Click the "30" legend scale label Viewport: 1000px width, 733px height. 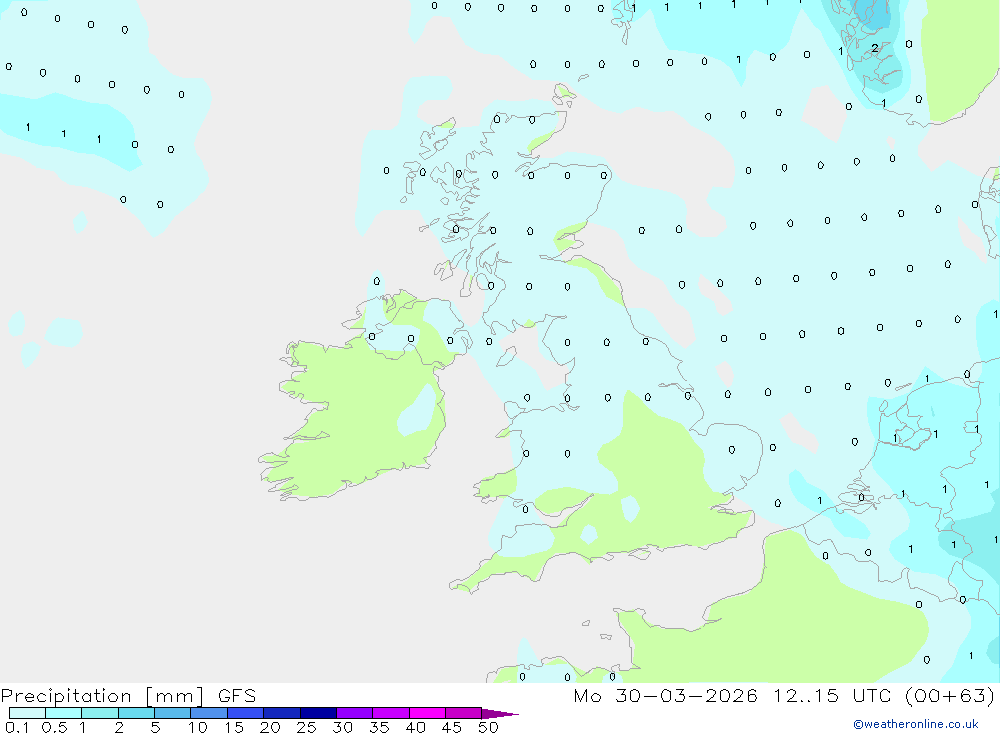coord(342,727)
